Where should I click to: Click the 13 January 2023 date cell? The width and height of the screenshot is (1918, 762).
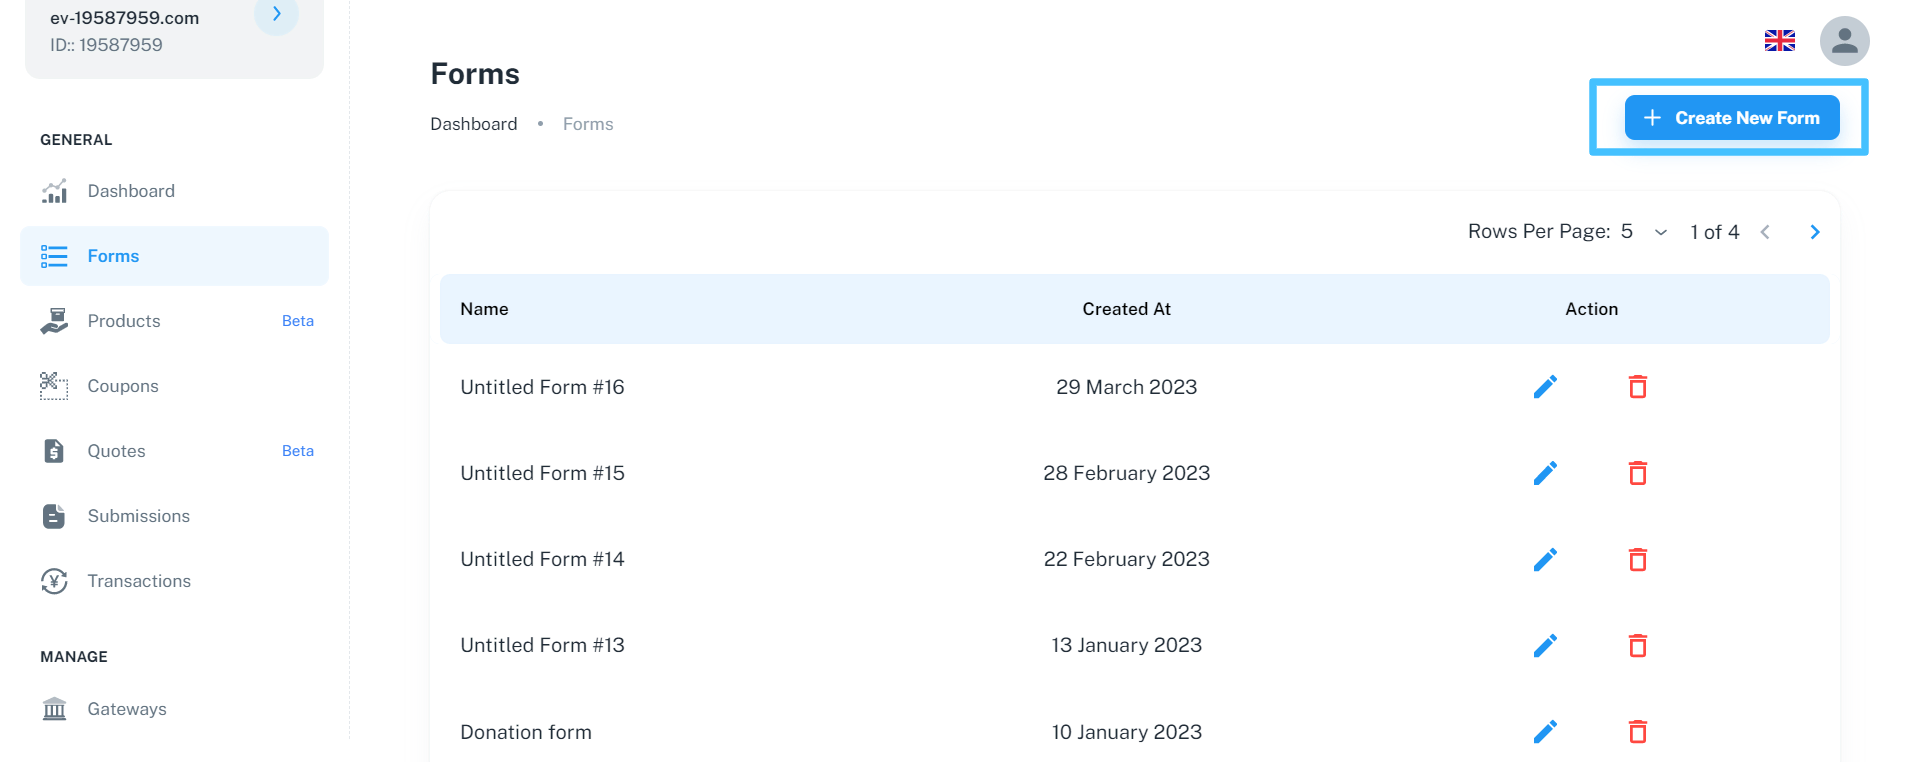point(1126,645)
